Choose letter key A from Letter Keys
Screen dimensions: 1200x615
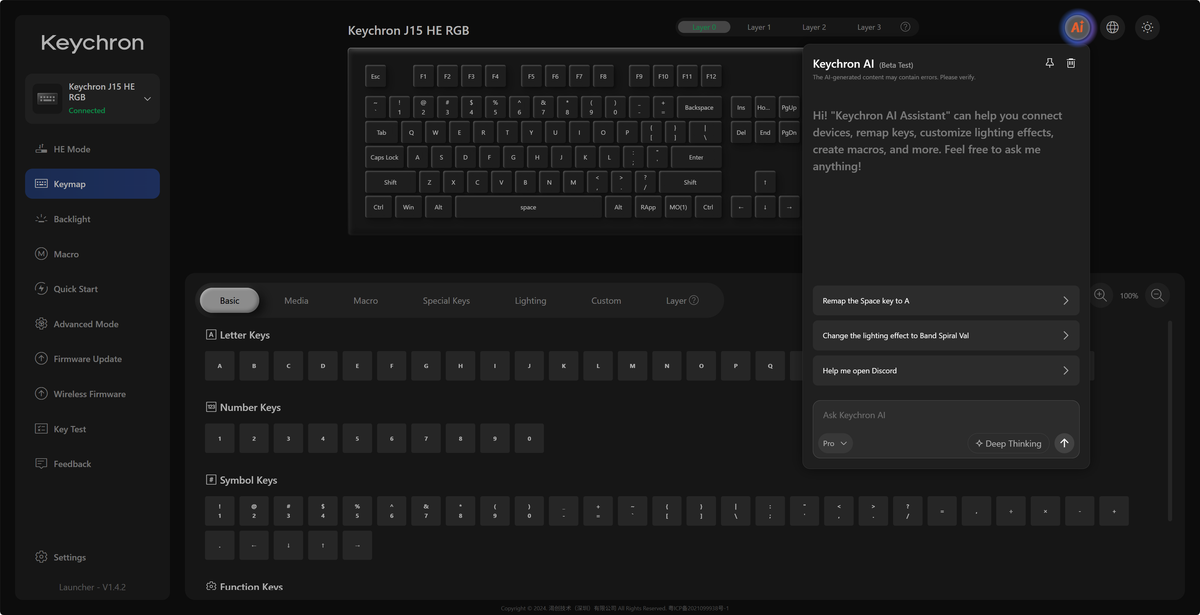[x=219, y=366]
